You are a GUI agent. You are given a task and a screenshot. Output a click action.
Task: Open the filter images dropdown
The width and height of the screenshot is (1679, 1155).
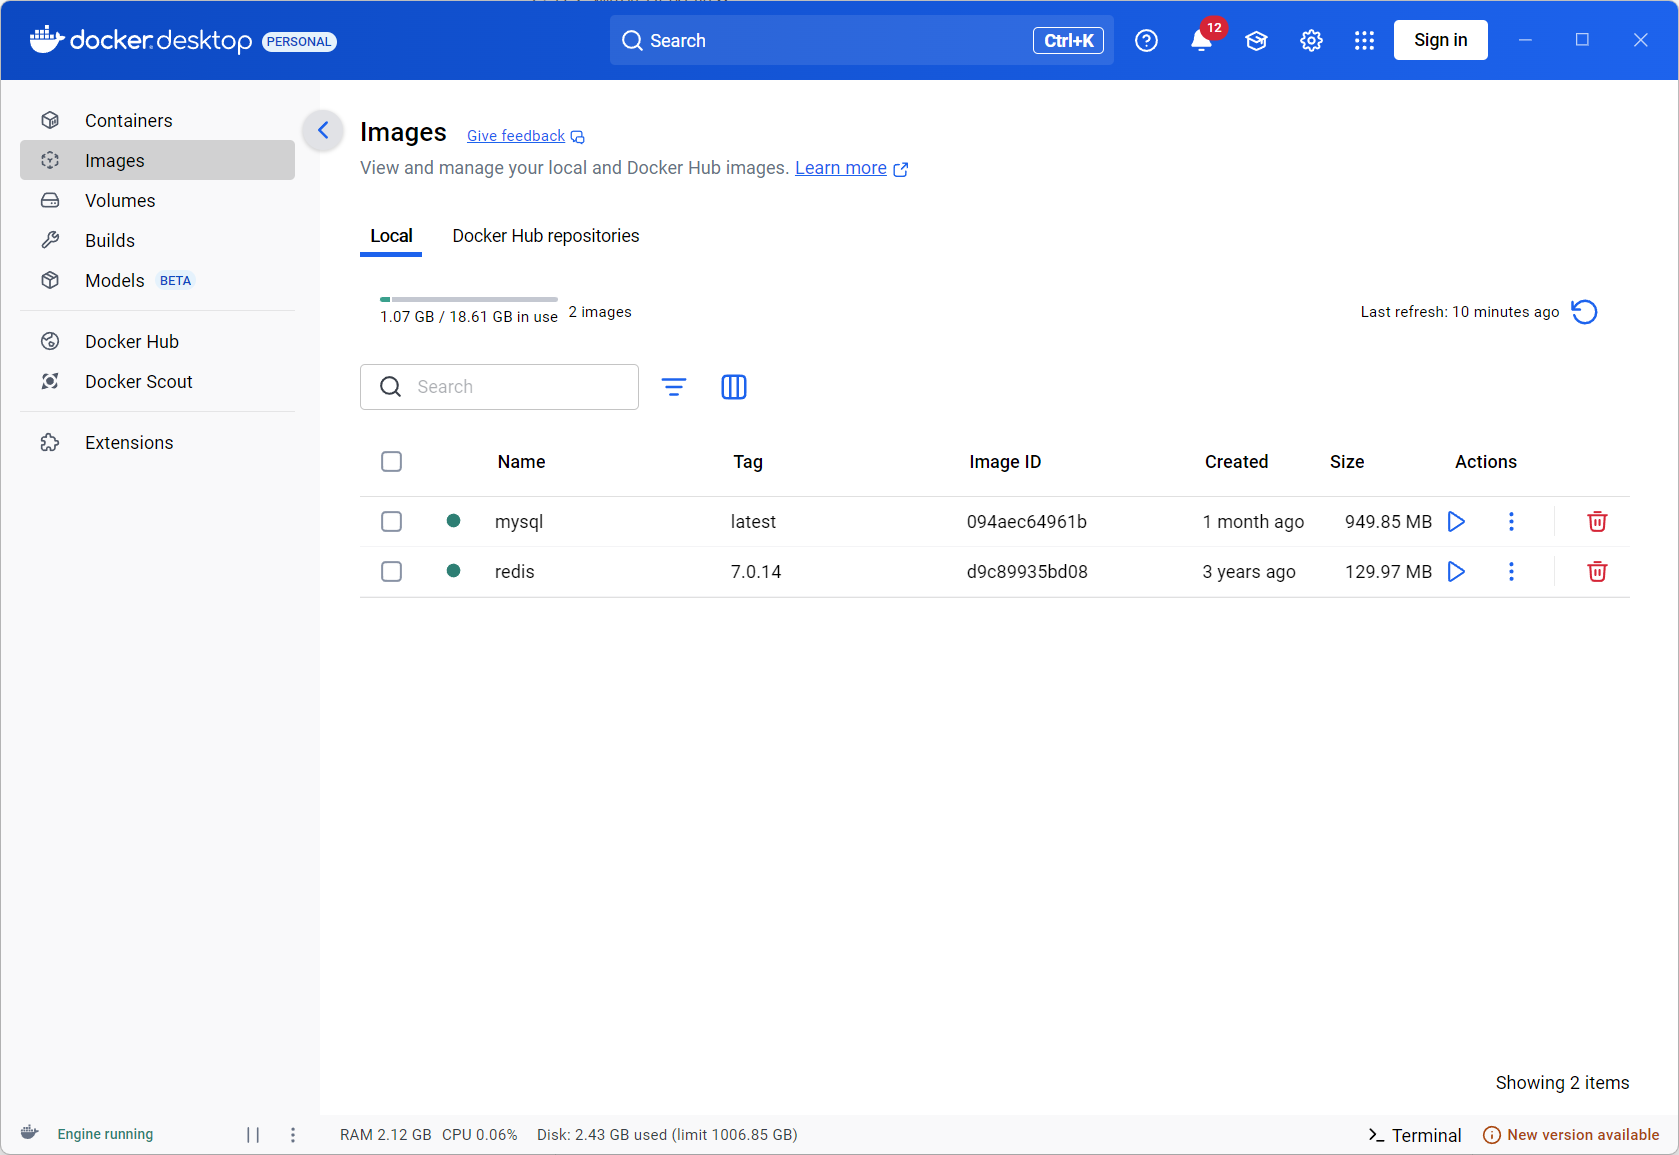(x=674, y=387)
